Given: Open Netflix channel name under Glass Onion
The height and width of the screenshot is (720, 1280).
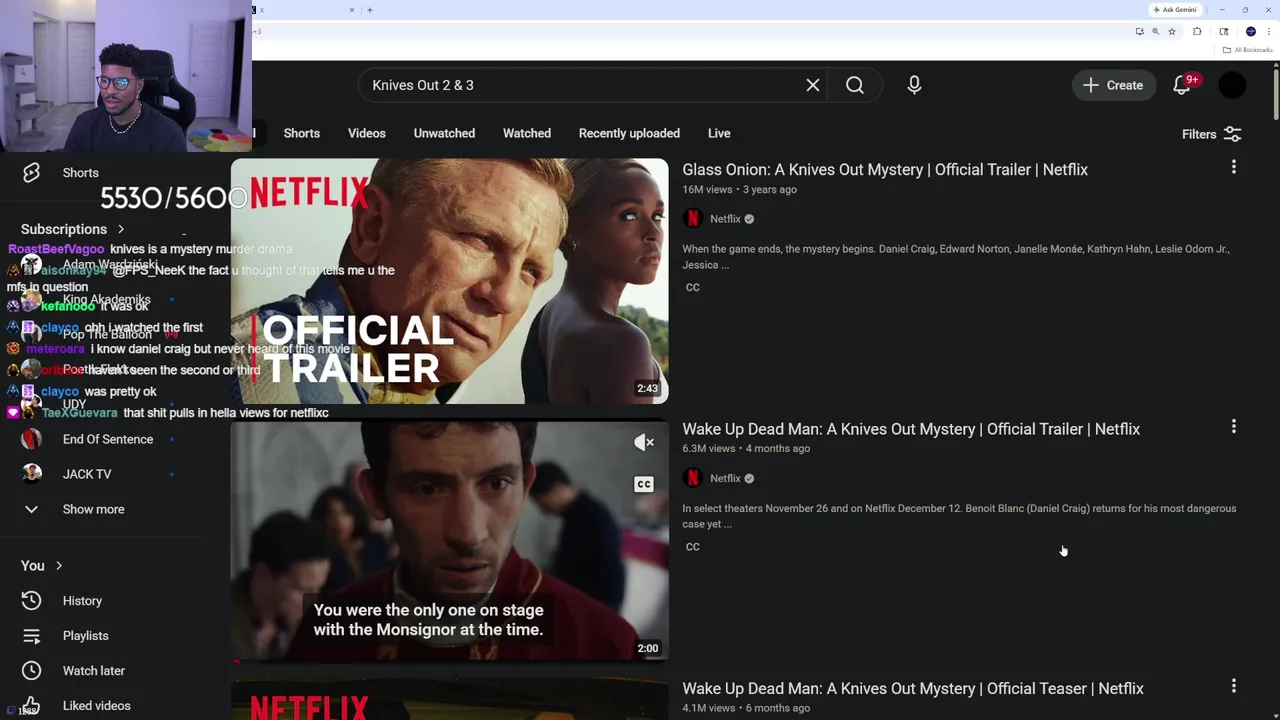Looking at the screenshot, I should tap(725, 219).
